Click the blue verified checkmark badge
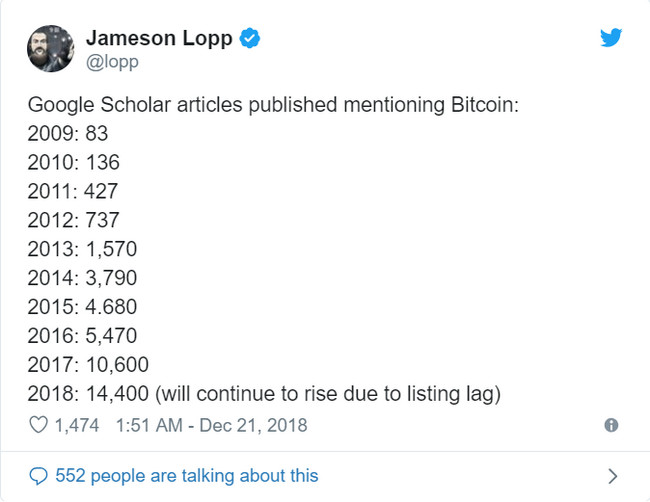Screen dimensions: 650x502 pos(250,38)
